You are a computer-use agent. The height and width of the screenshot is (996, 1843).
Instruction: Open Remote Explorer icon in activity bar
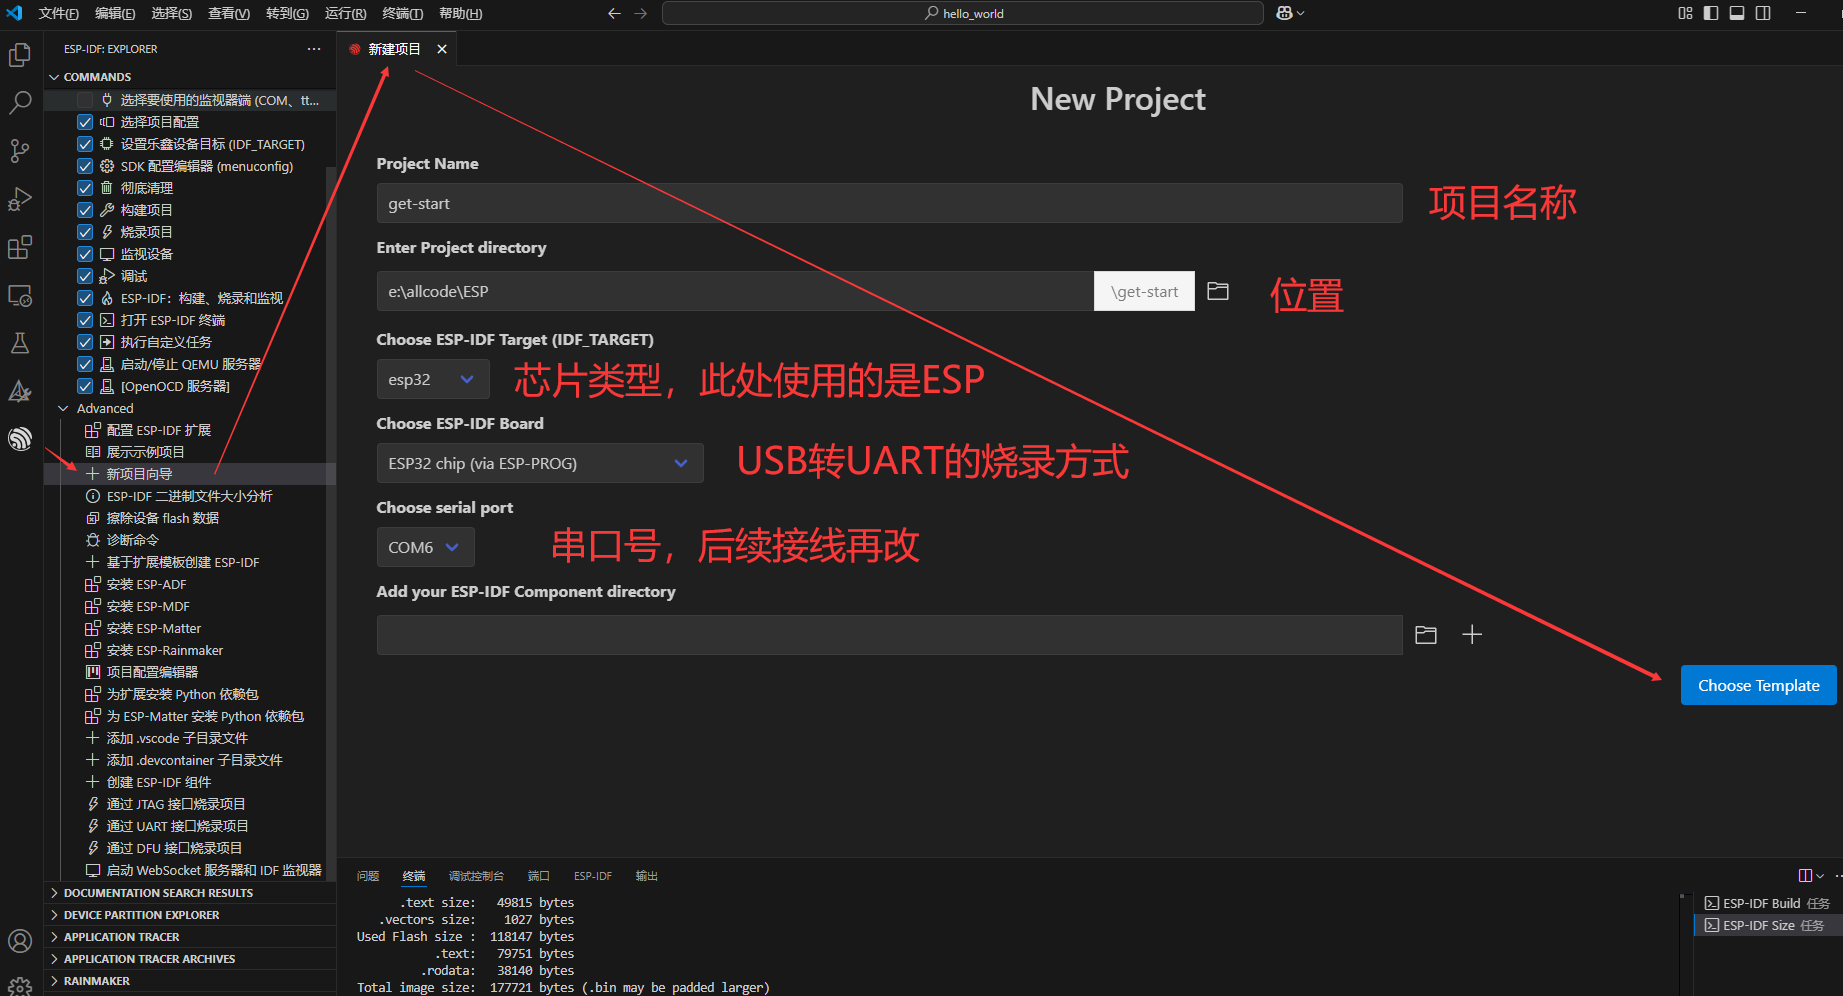[20, 296]
